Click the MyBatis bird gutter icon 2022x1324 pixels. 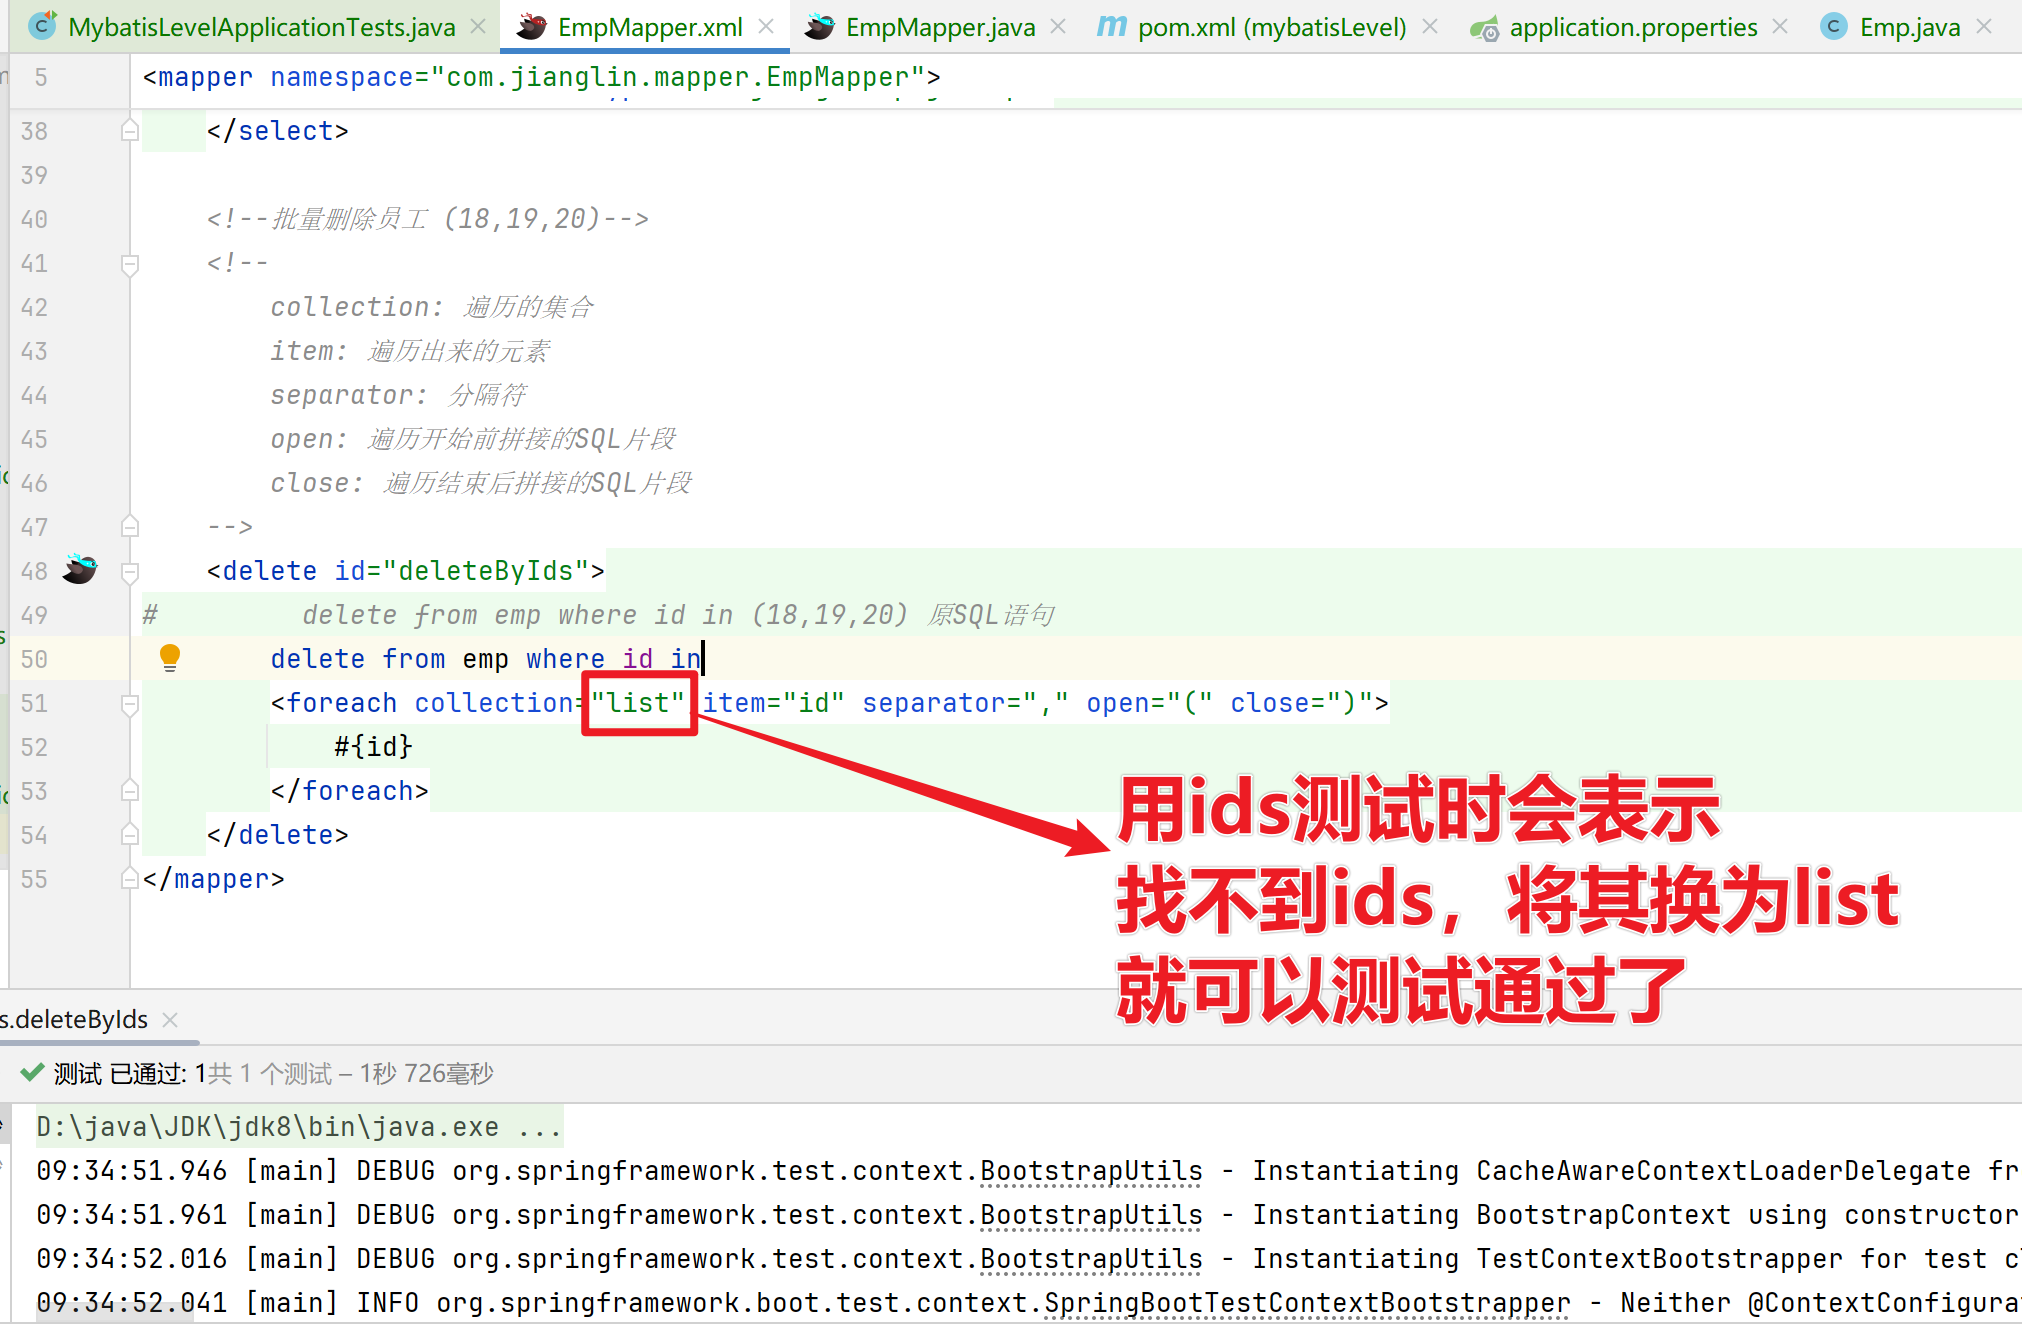click(80, 569)
